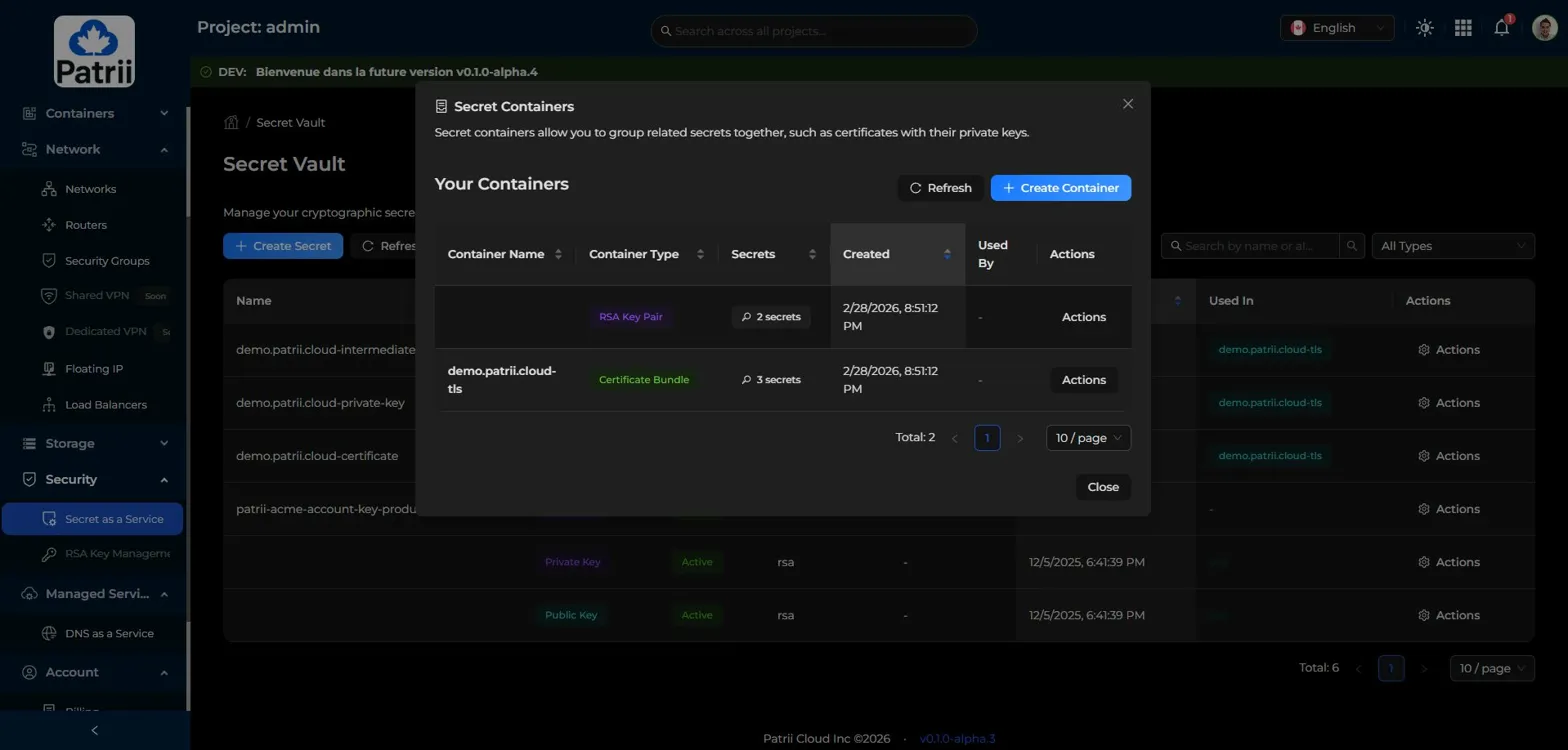This screenshot has height=750, width=1568.
Task: Open Actions for the RSA Key Pair container
Action: click(1083, 317)
